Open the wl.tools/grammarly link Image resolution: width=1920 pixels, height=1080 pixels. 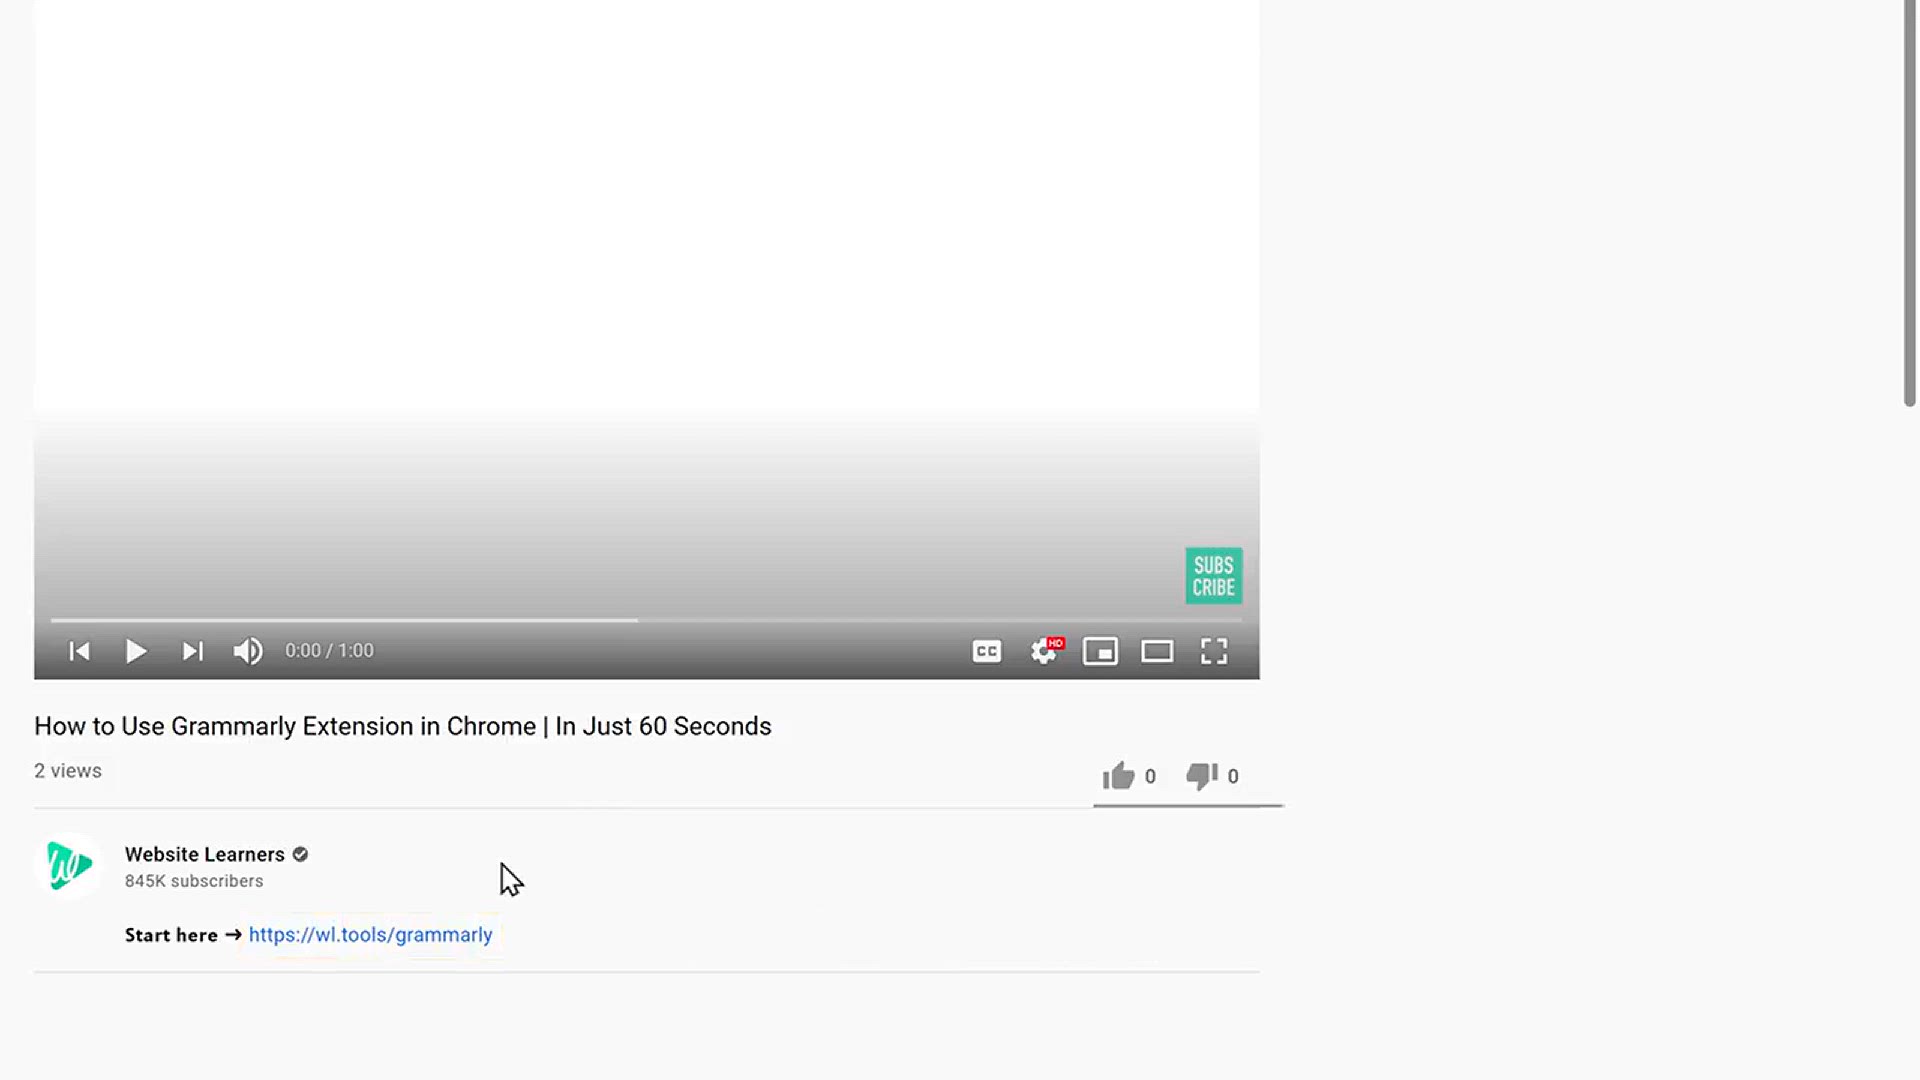click(370, 935)
